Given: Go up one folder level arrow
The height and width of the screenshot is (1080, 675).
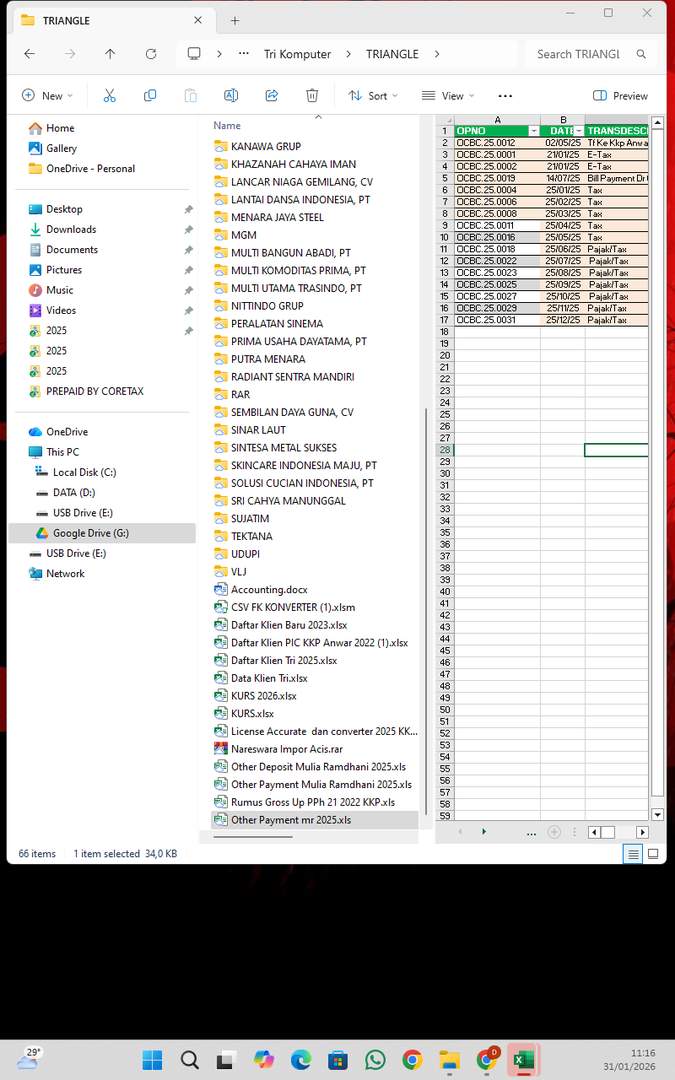Looking at the screenshot, I should (x=110, y=54).
